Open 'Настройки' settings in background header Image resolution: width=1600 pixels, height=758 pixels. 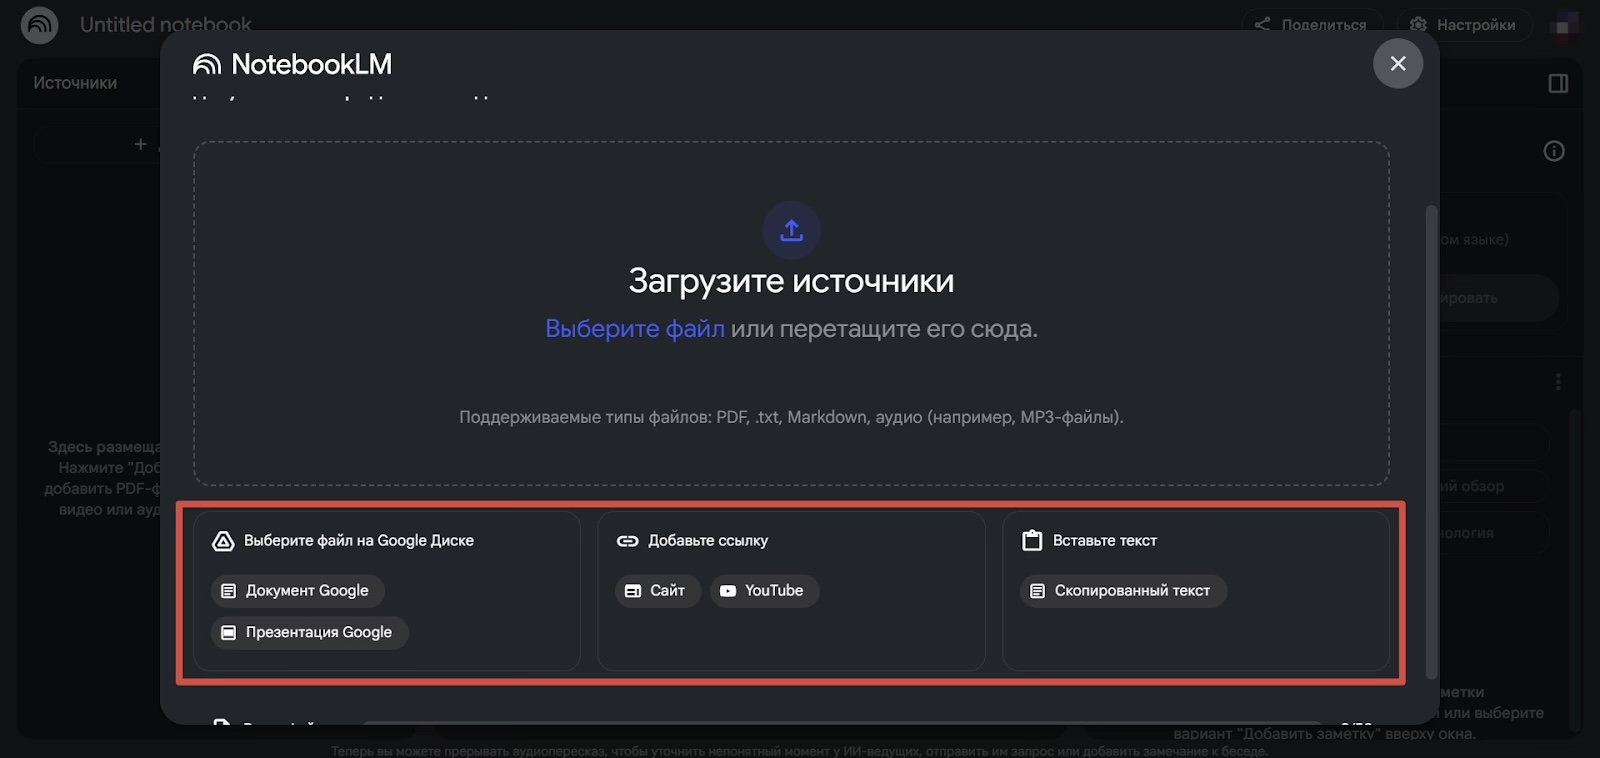click(x=1463, y=25)
